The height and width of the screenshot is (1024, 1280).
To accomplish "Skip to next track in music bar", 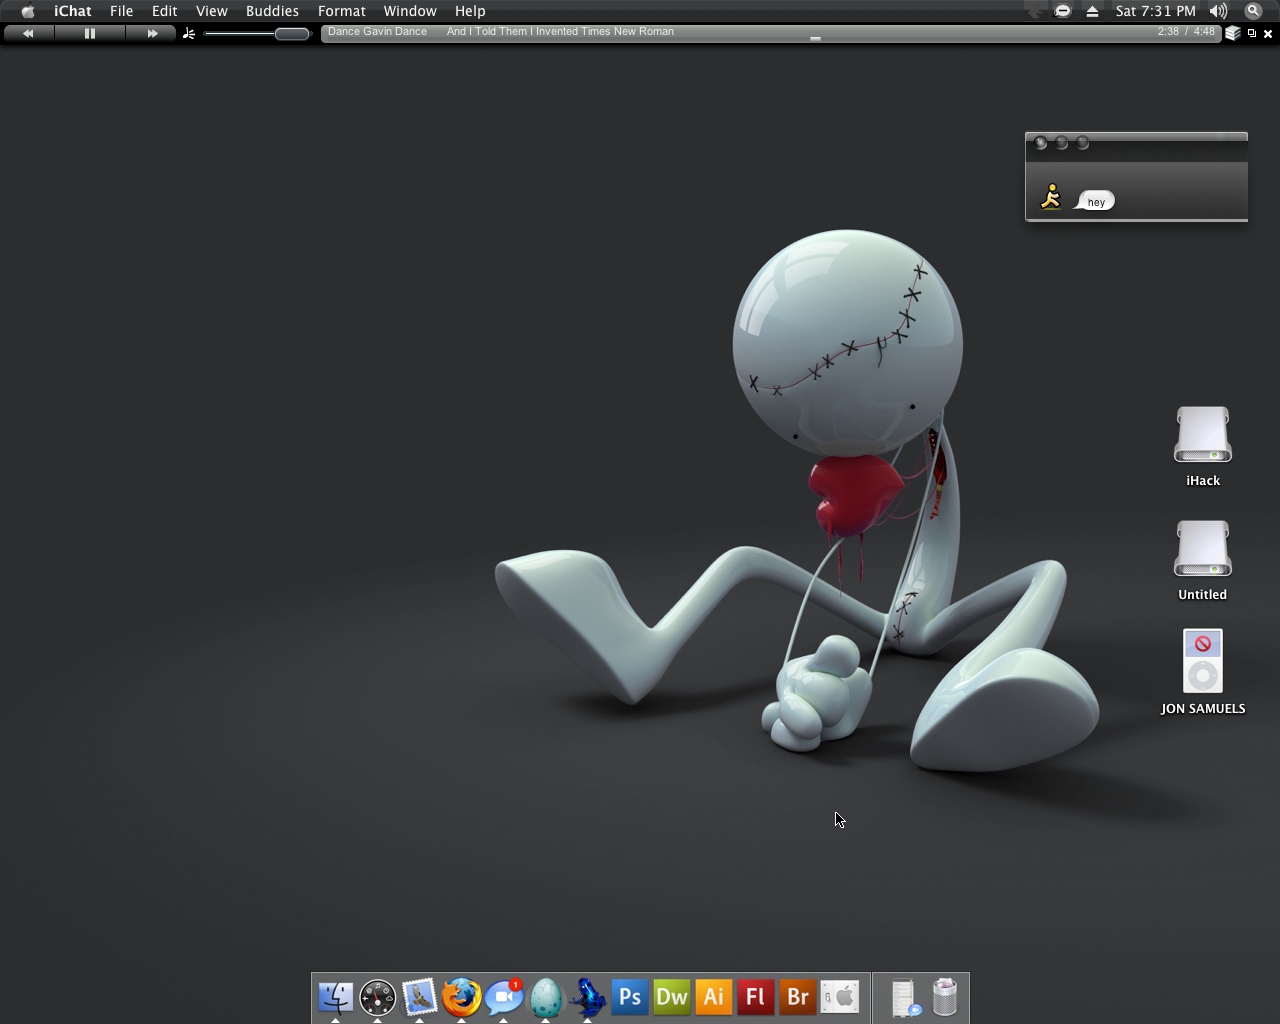I will coord(152,33).
